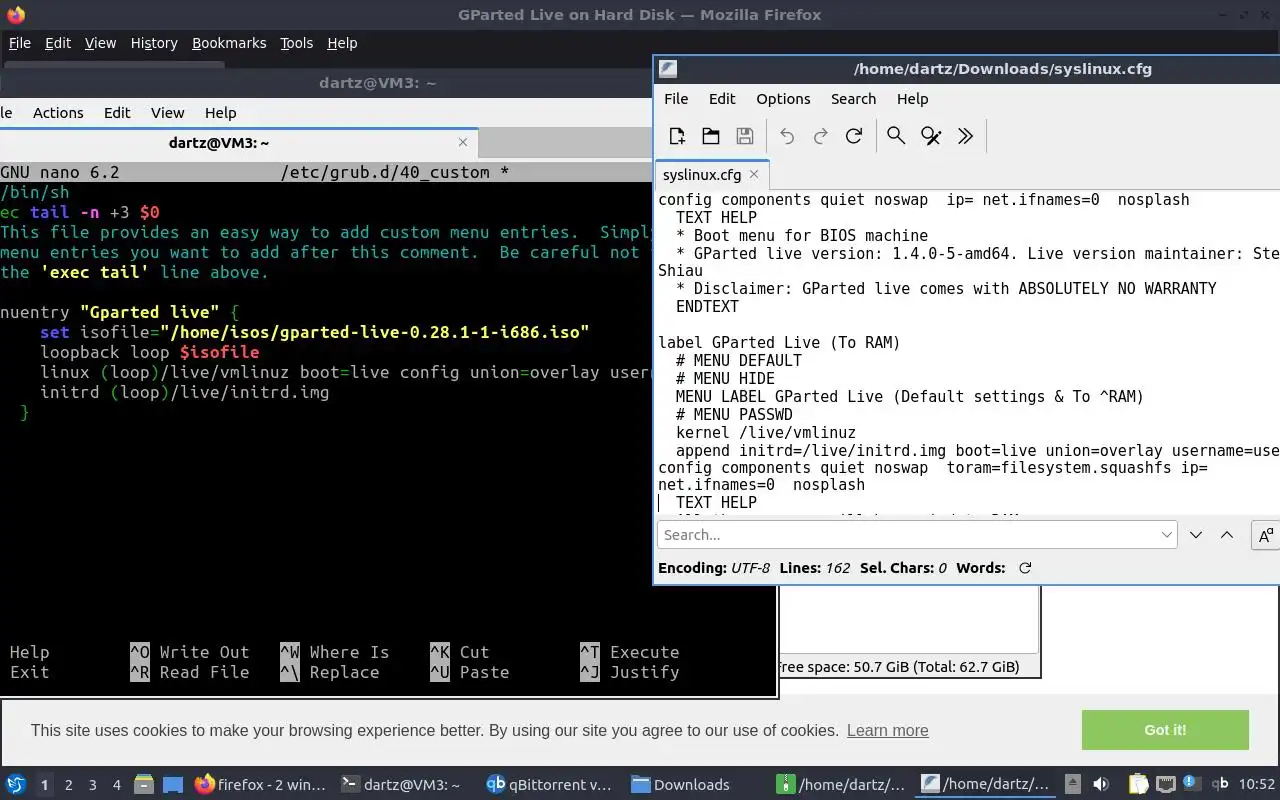Click the file manager quick-launch icon on taskbar
The height and width of the screenshot is (800, 1280).
(x=143, y=784)
